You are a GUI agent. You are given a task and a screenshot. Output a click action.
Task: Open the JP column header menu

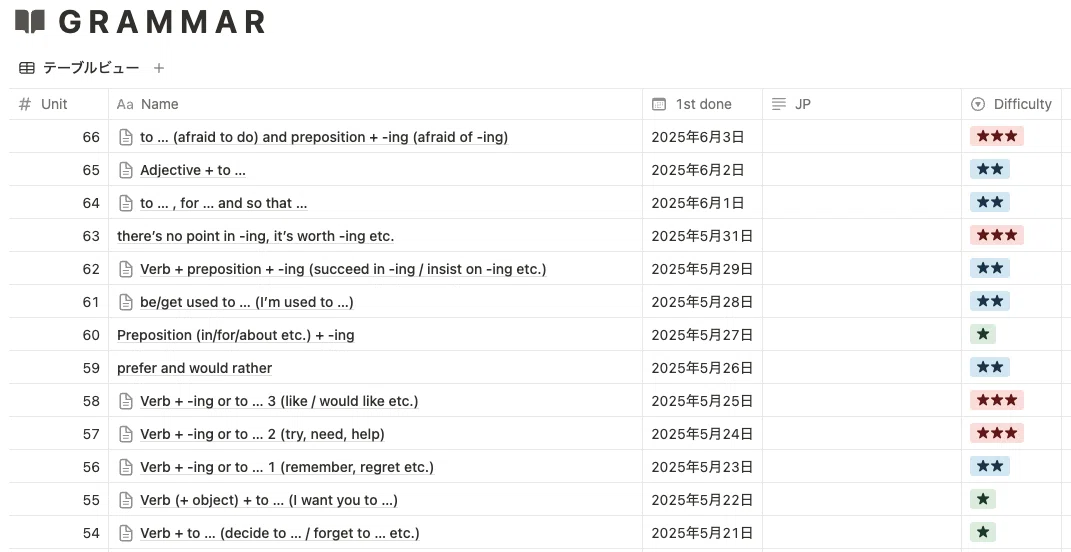(862, 105)
